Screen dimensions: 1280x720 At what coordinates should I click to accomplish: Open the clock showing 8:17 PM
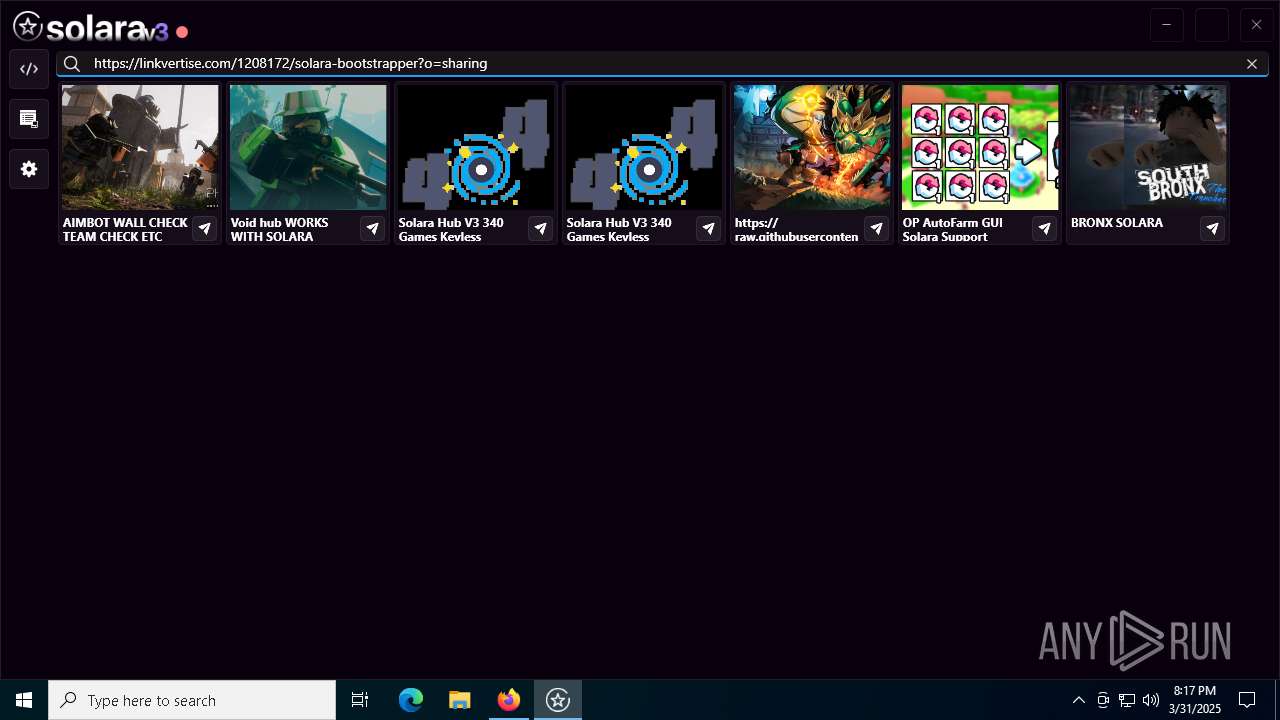(1195, 700)
